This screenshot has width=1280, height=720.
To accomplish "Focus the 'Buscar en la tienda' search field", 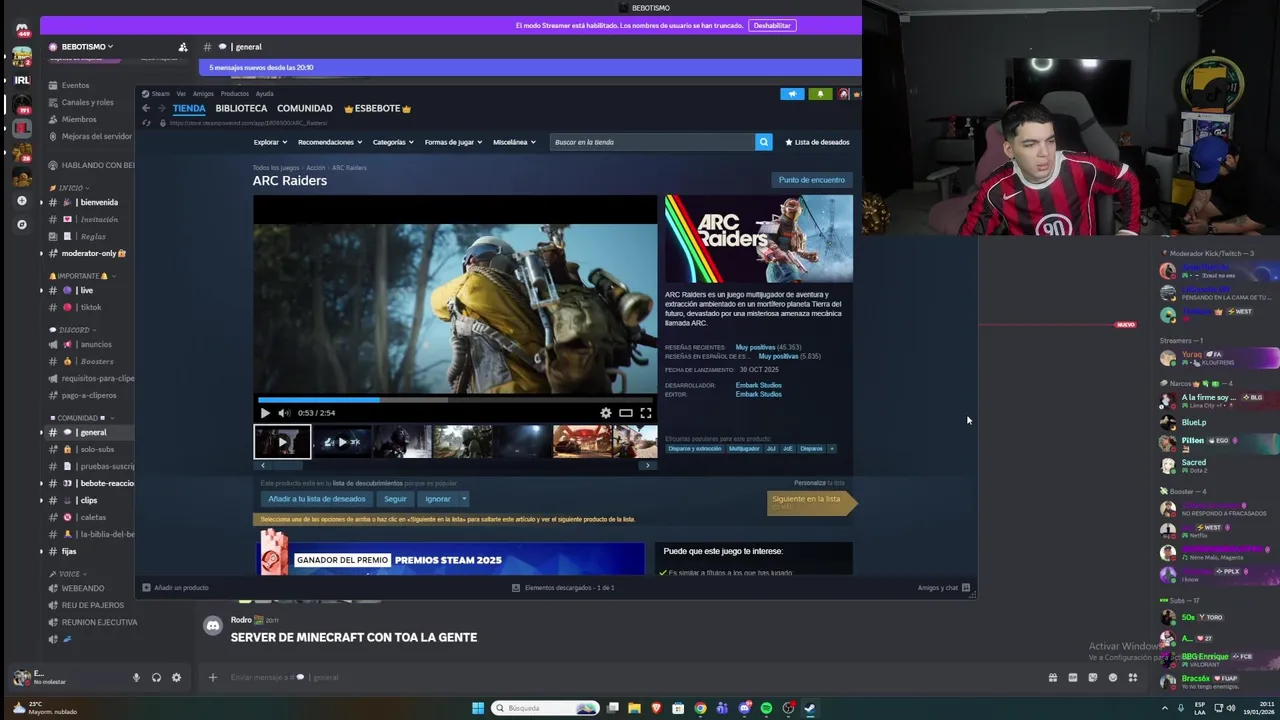I will coord(652,142).
